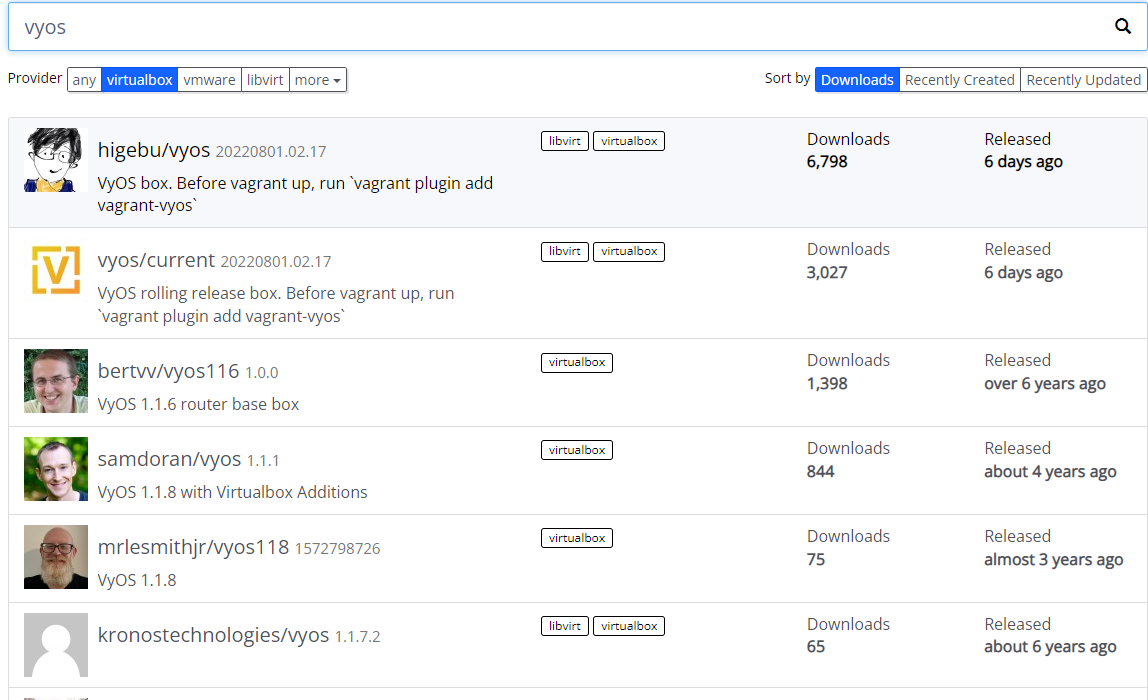Click 'almost 3 years ago' release date
The image size is (1148, 700).
(x=1054, y=559)
